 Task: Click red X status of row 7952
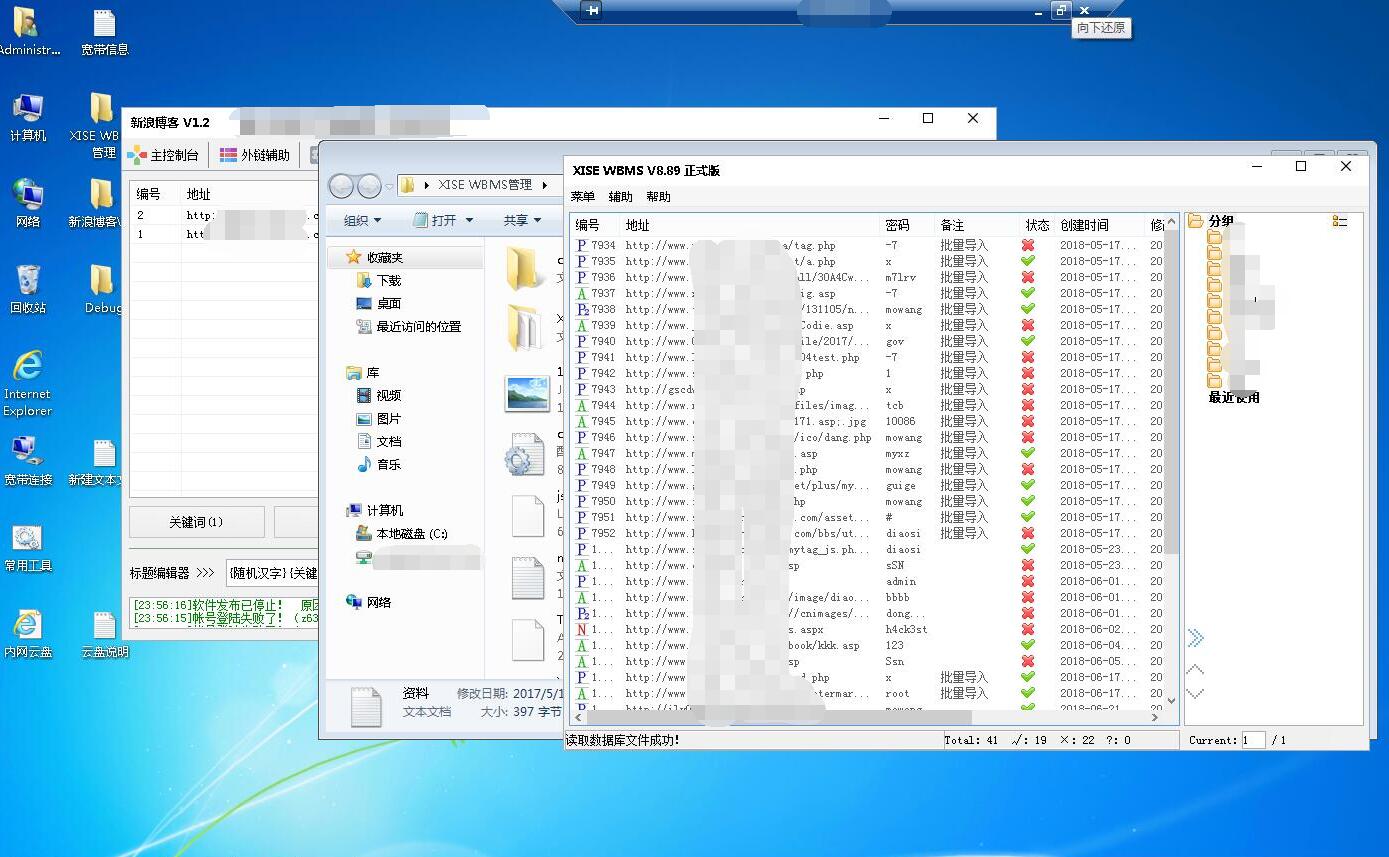click(x=1027, y=533)
